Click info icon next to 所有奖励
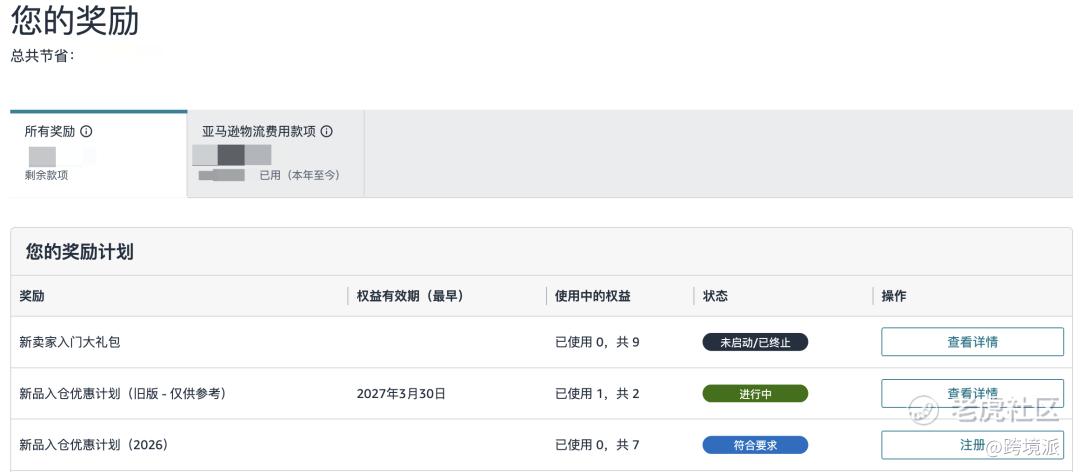1080x472 pixels. pyautogui.click(x=86, y=132)
